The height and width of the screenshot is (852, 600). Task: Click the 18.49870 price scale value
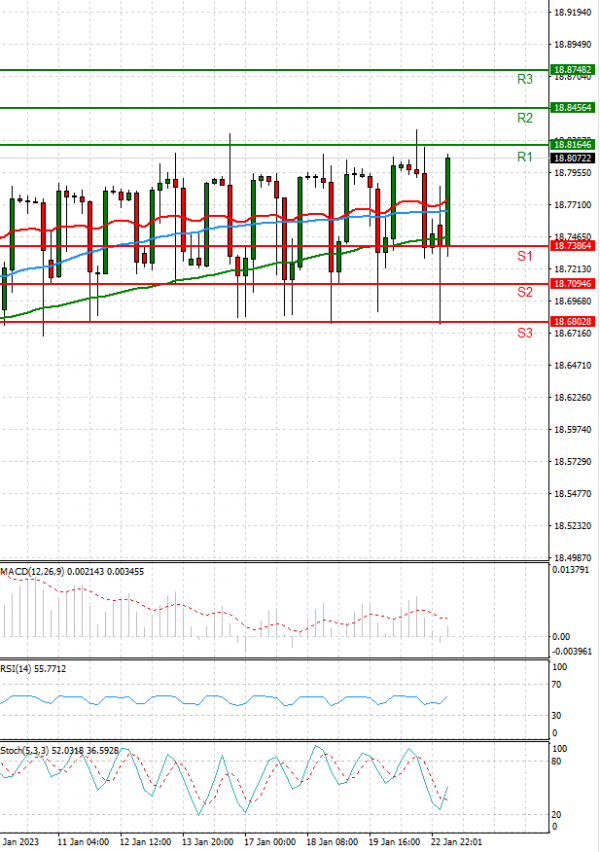[572, 557]
